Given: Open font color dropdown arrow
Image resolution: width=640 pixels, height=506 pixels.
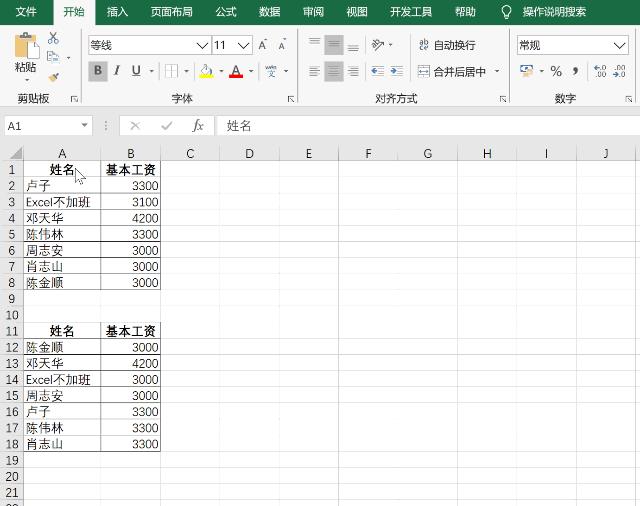Looking at the screenshot, I should coord(251,71).
